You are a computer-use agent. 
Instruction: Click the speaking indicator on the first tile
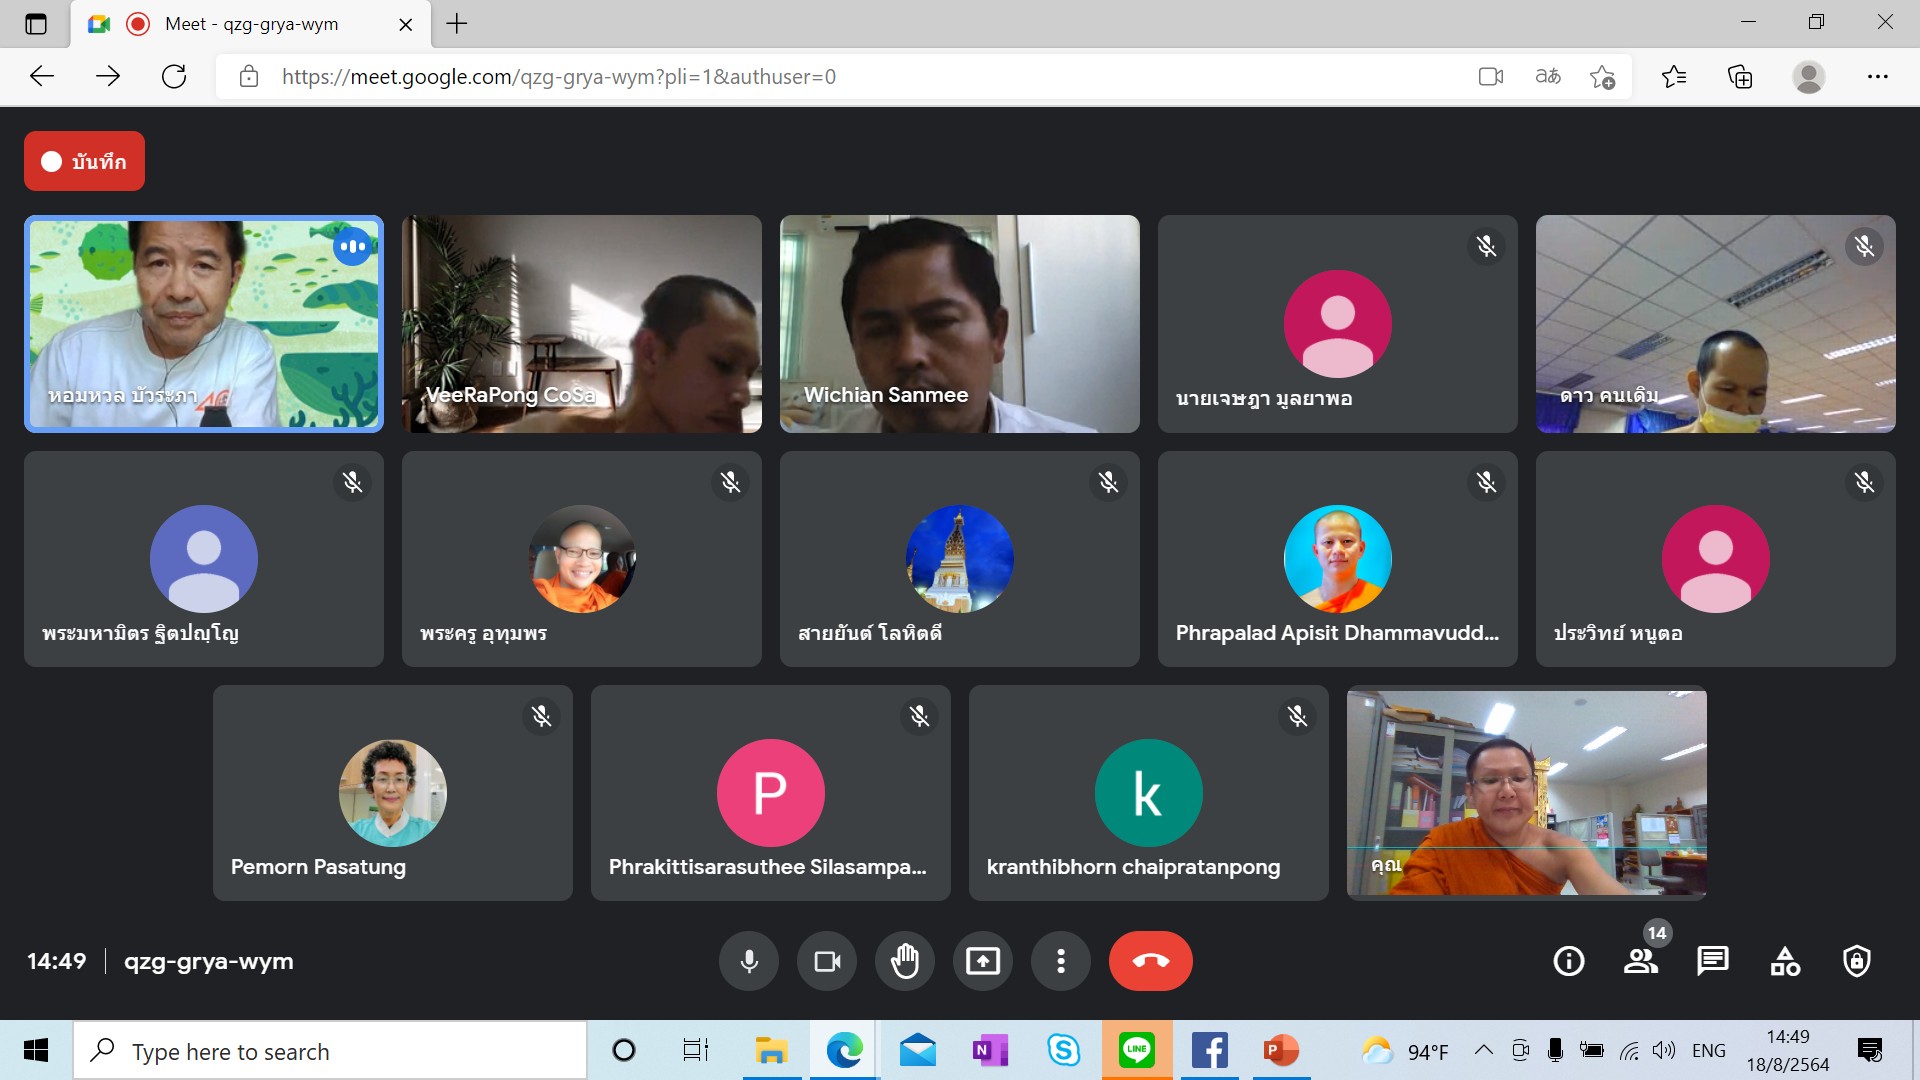(352, 246)
